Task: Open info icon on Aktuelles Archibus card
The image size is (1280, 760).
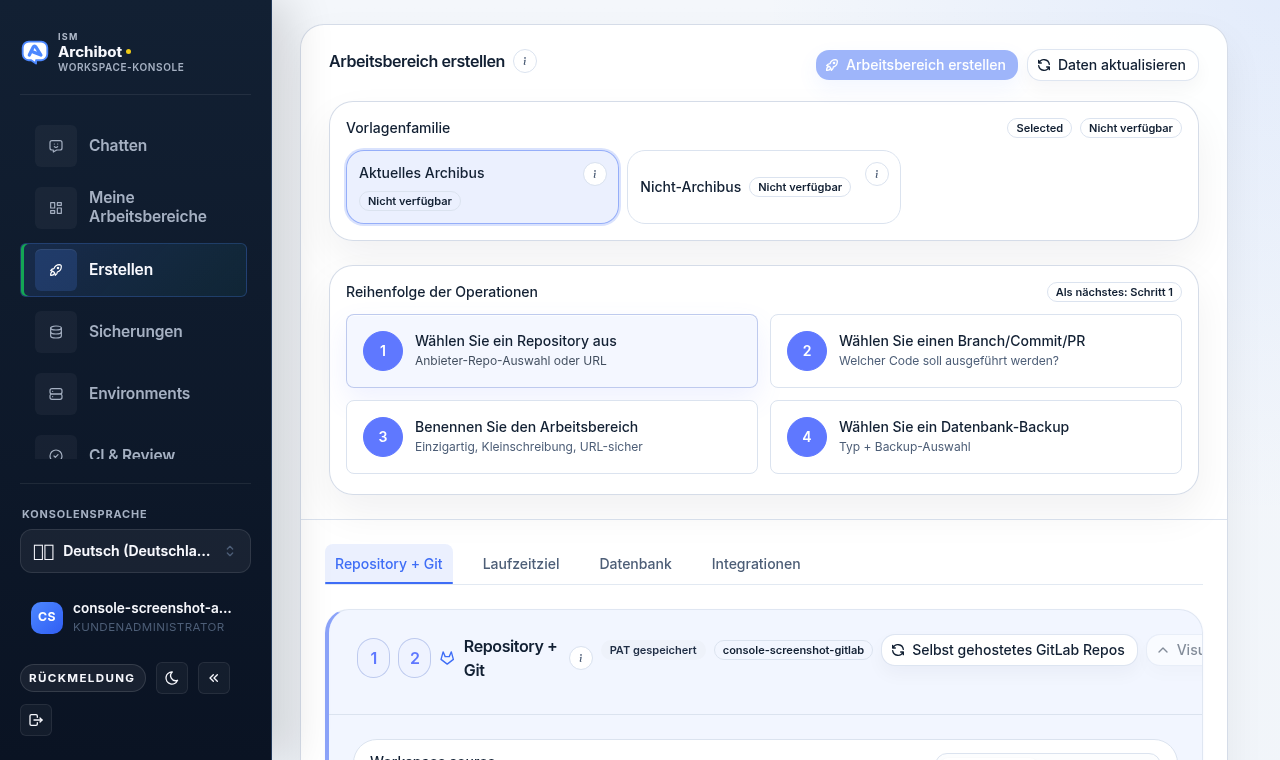Action: click(595, 174)
